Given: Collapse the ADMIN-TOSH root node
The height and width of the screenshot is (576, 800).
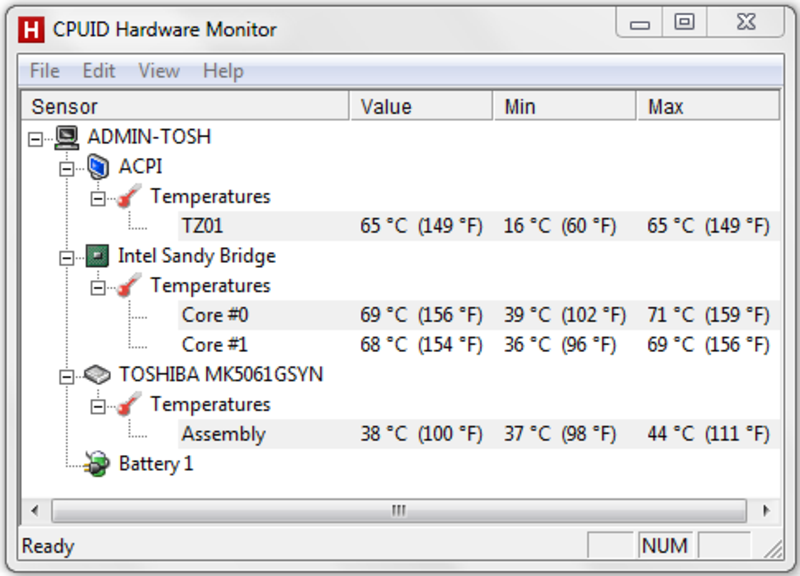Looking at the screenshot, I should [x=35, y=139].
